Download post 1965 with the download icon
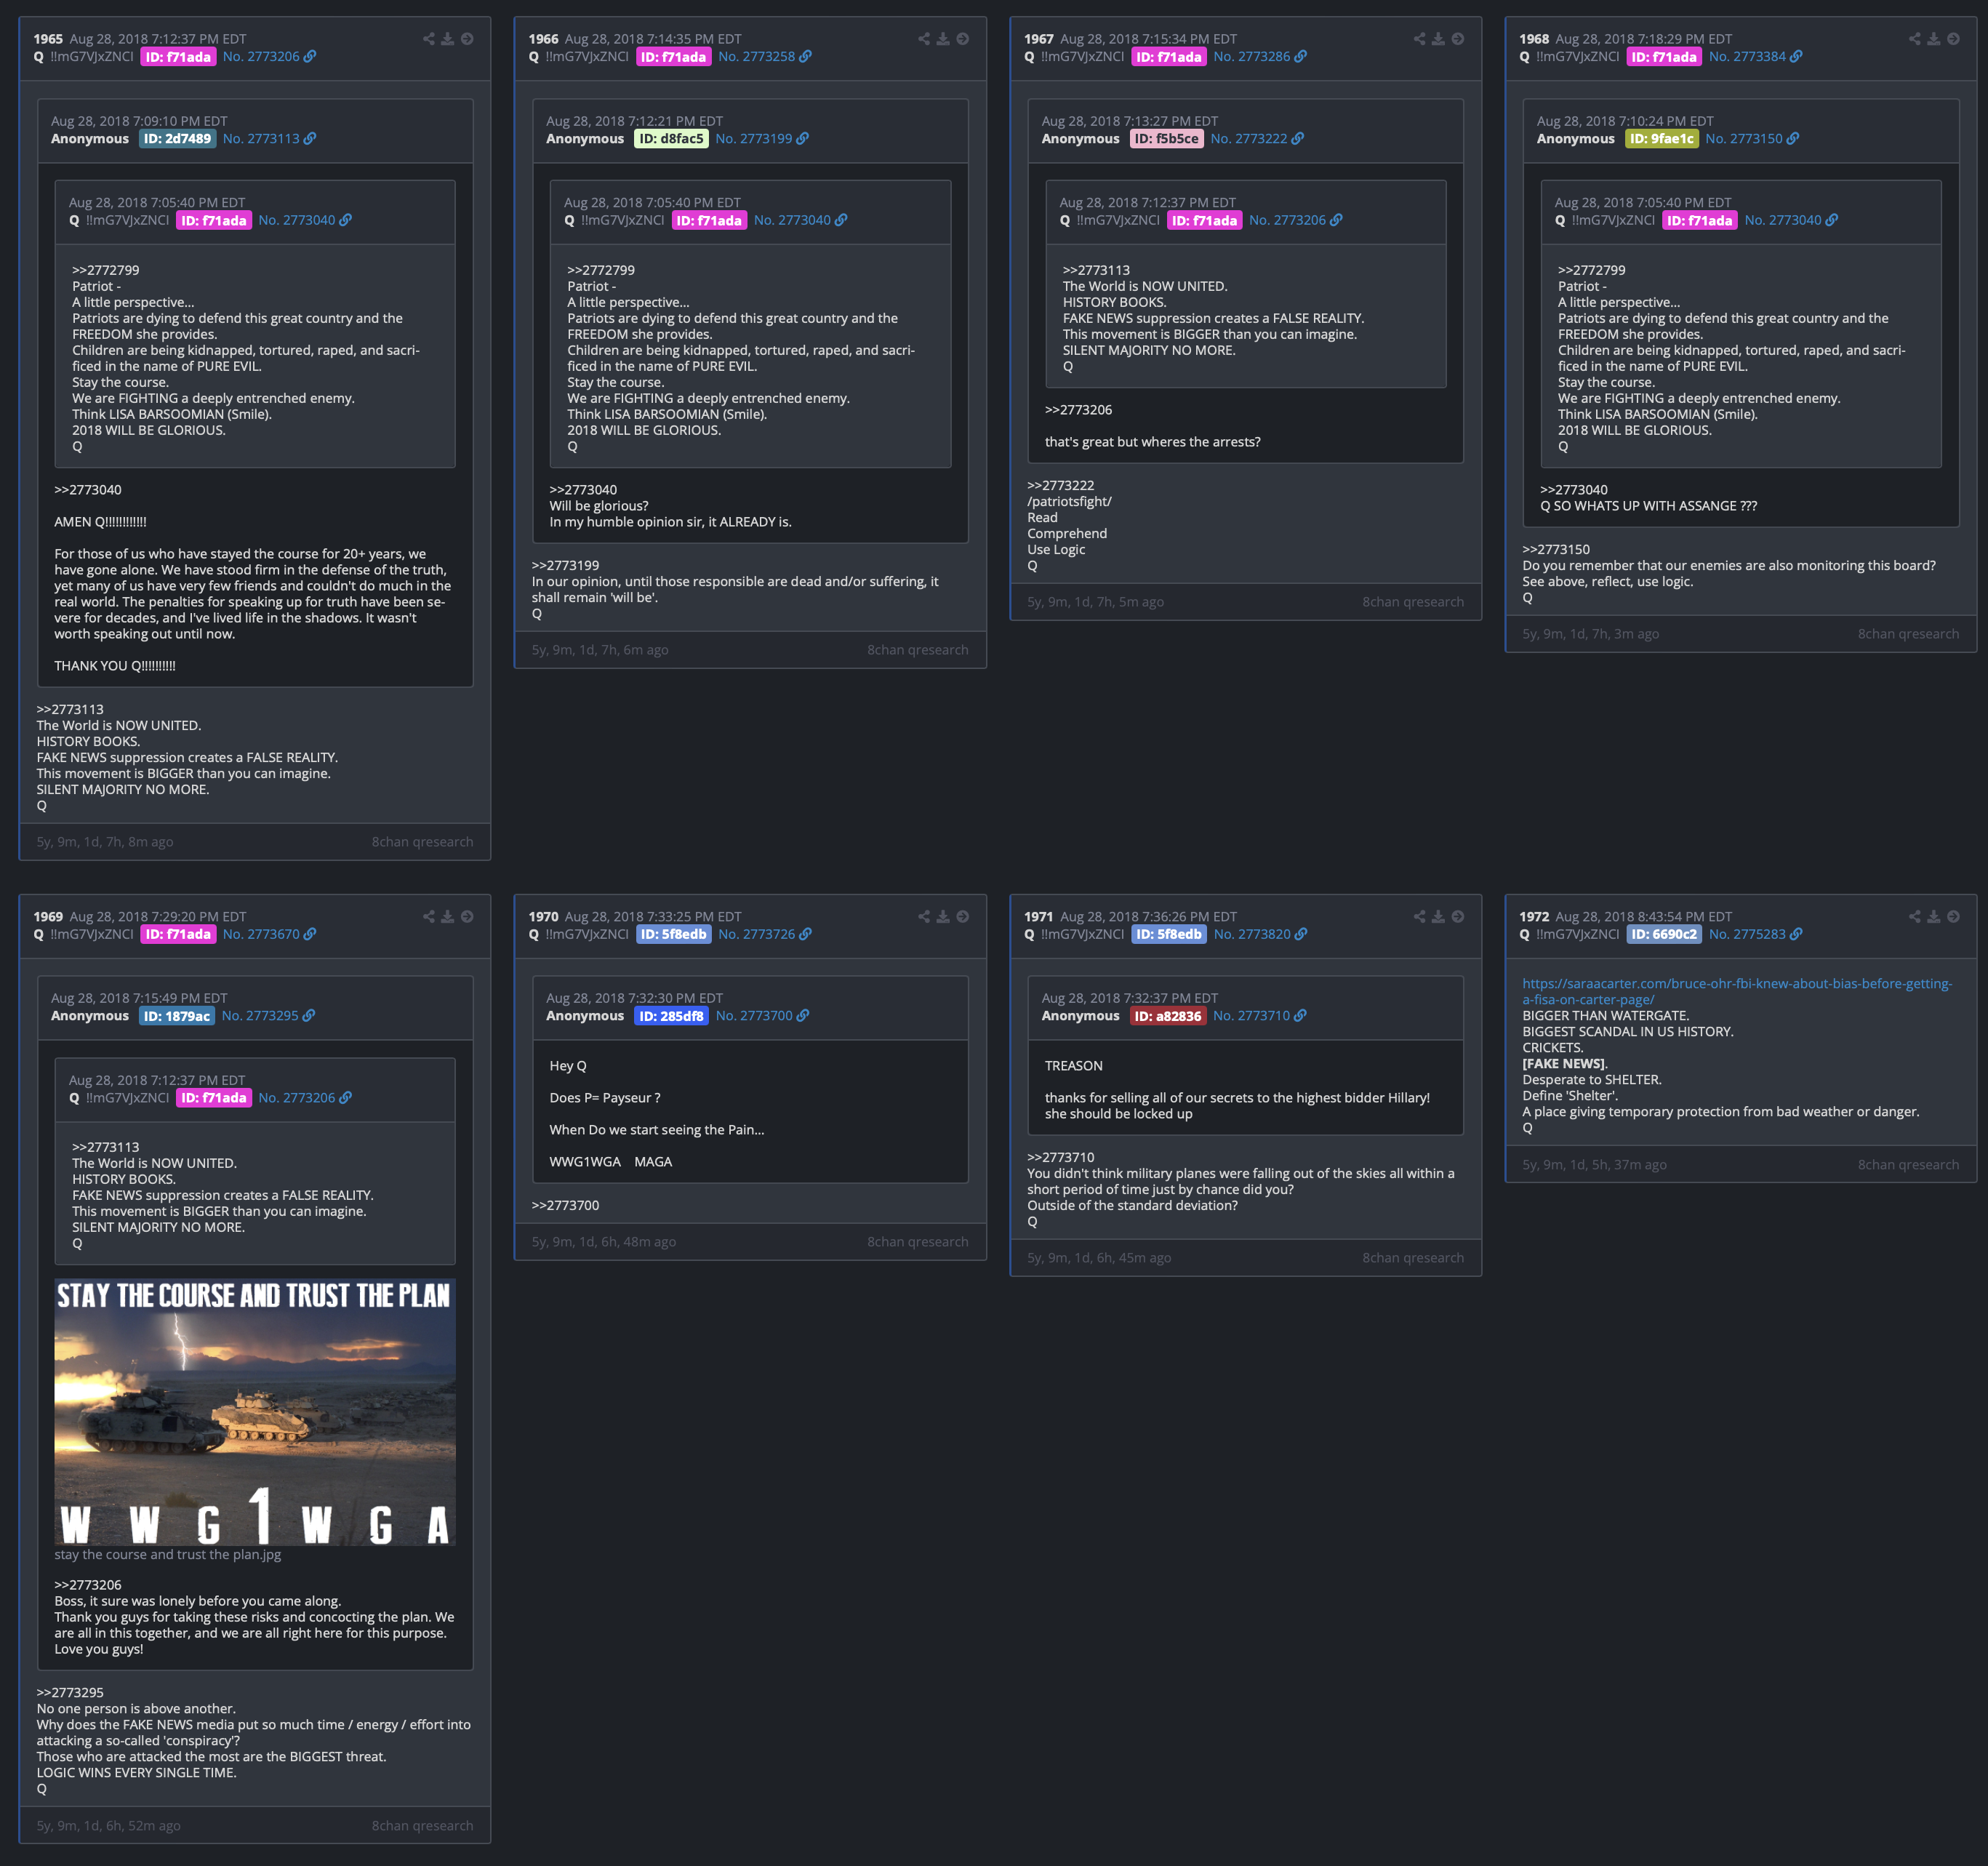This screenshot has height=1866, width=1988. 448,39
